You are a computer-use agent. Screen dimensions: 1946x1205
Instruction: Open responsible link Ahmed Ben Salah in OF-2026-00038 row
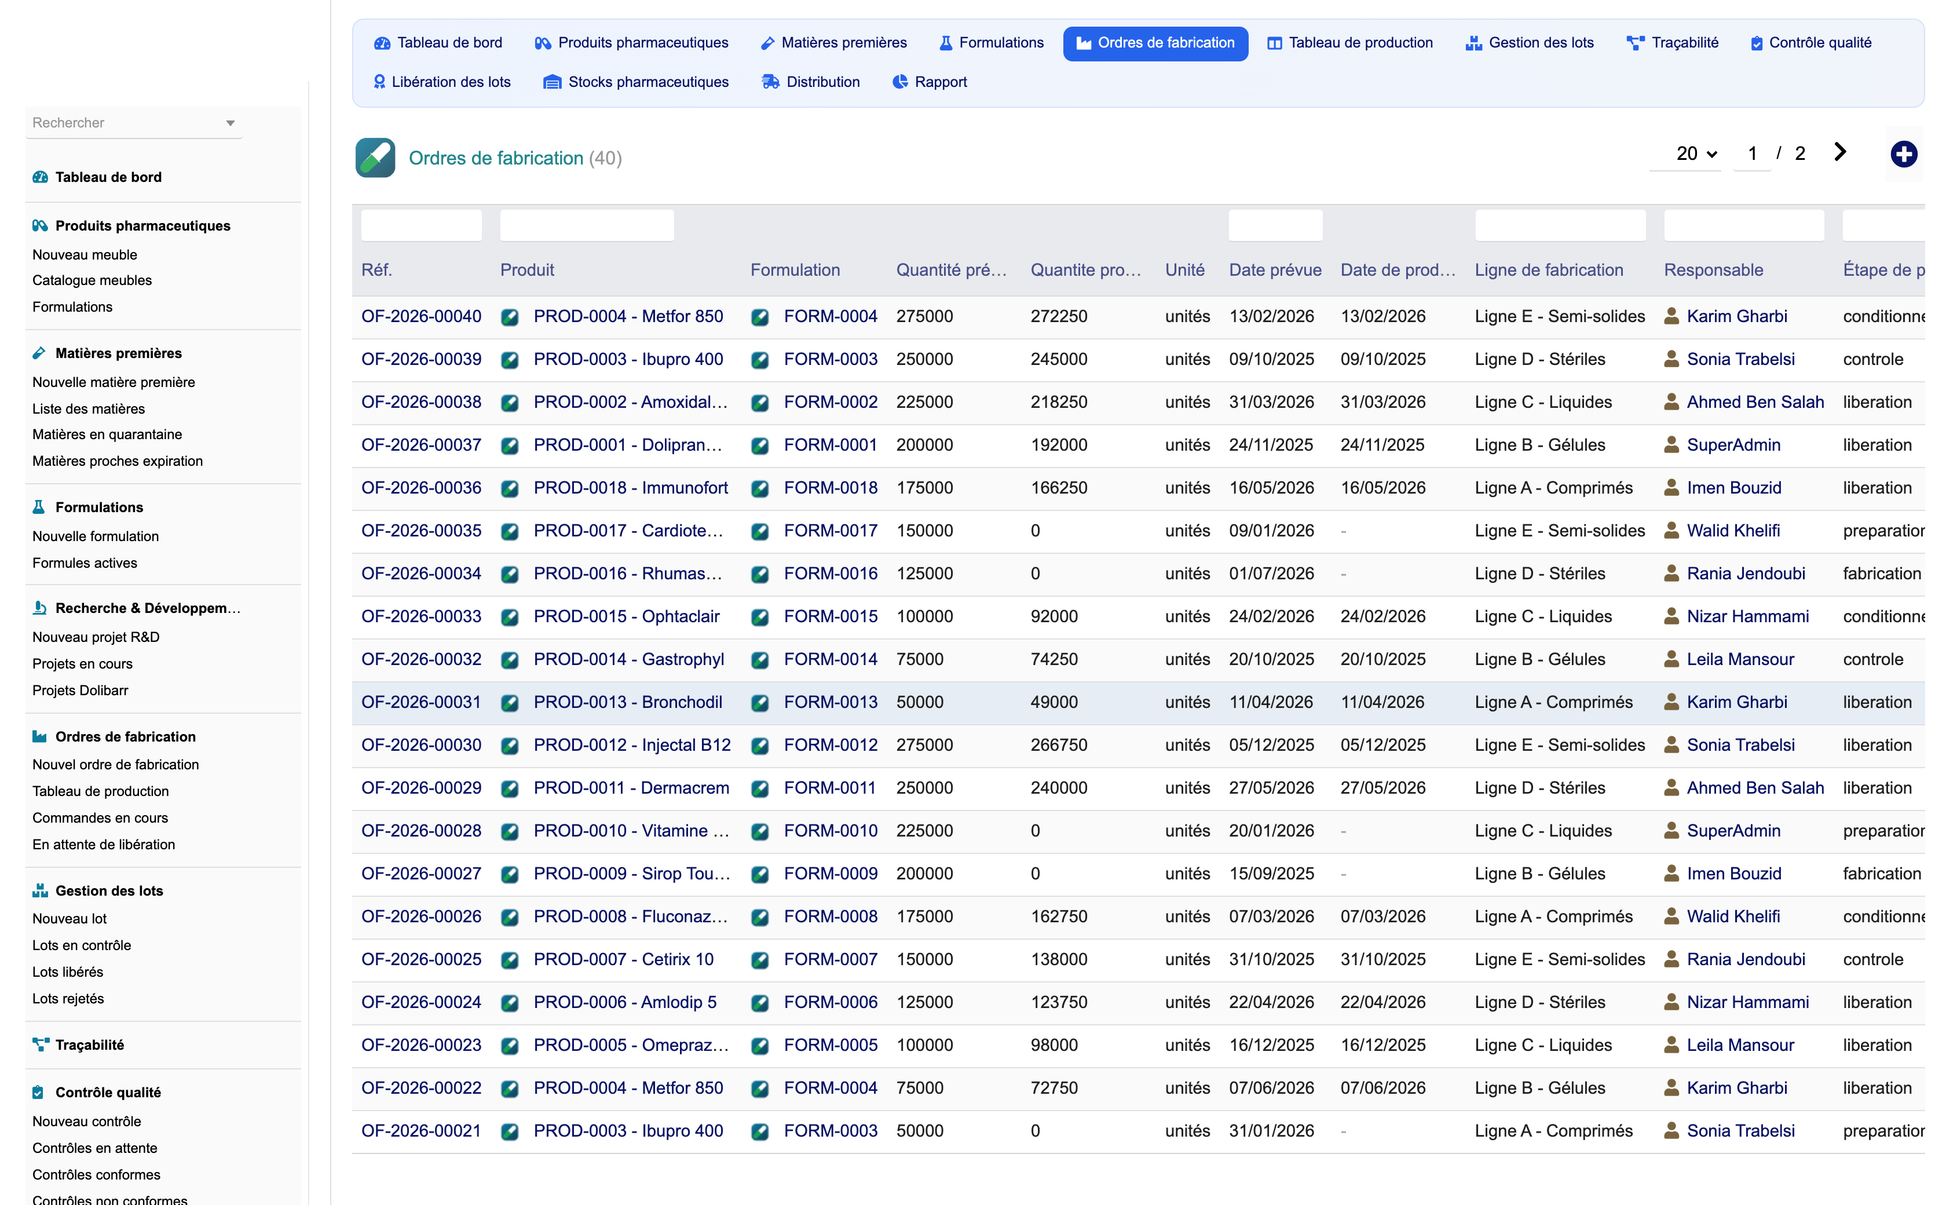1755,402
